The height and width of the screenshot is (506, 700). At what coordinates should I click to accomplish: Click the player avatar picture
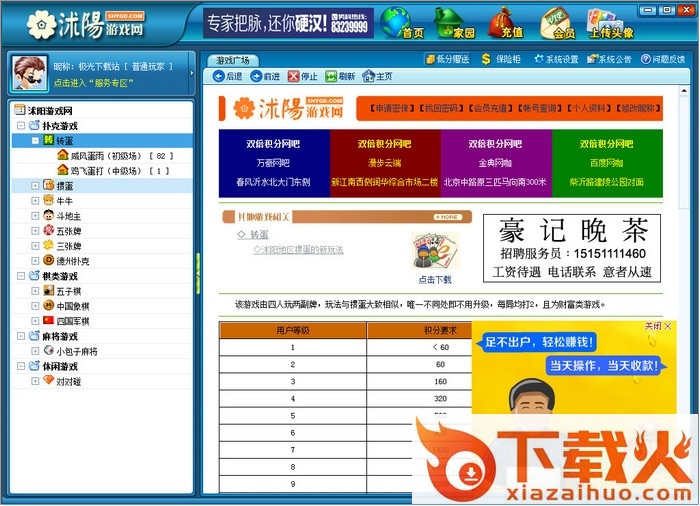point(28,73)
